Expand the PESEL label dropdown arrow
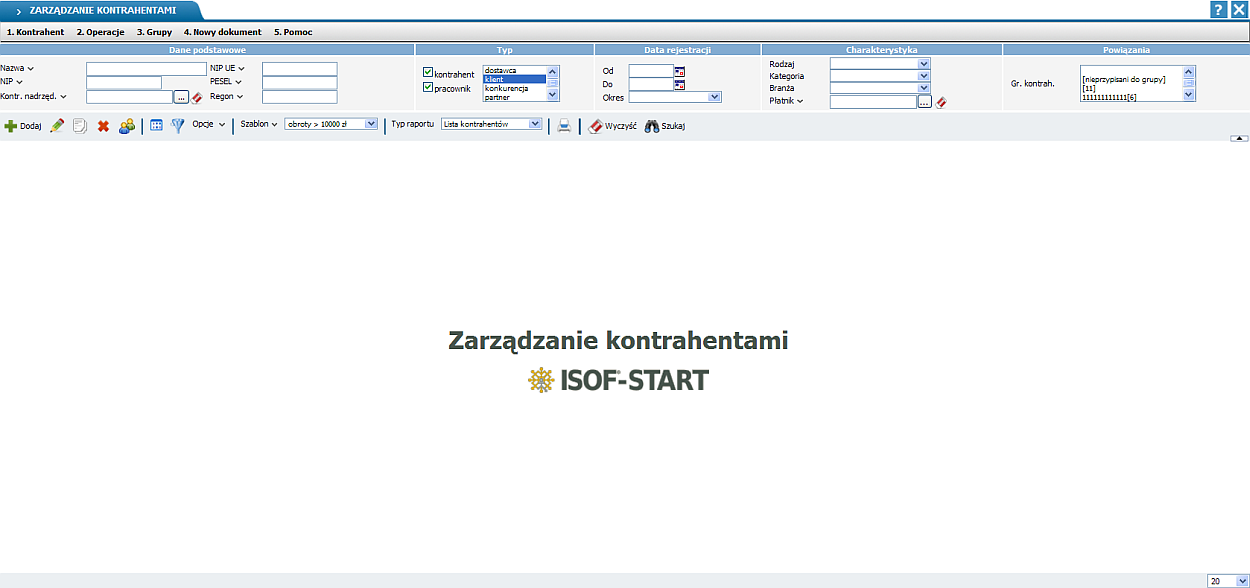This screenshot has width=1250, height=588. pos(239,82)
